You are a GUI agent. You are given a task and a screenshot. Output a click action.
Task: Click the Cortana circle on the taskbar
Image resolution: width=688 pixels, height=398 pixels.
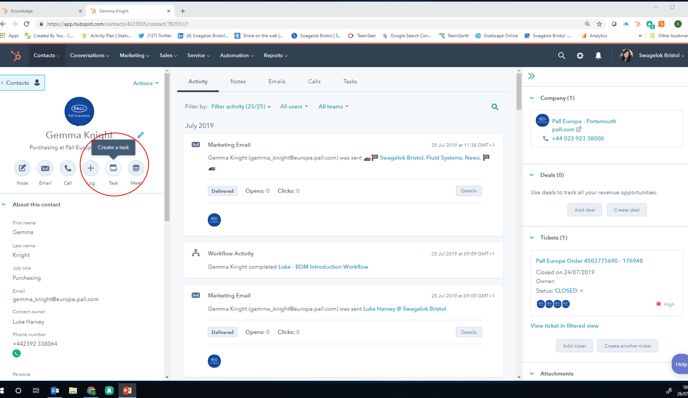tap(18, 390)
